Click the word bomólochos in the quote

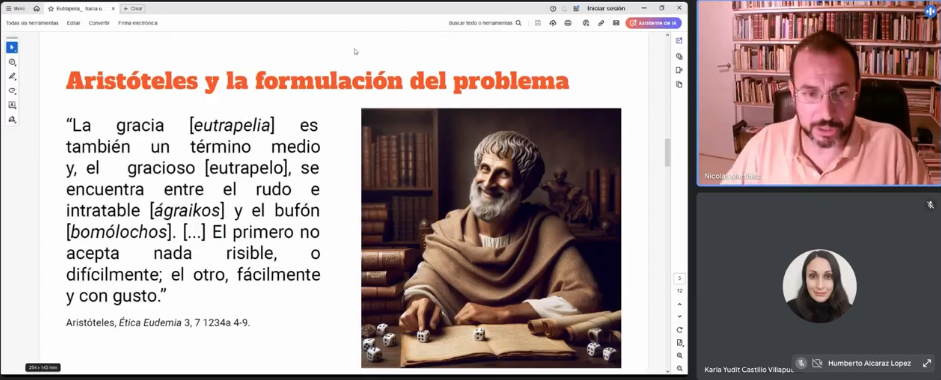118,232
